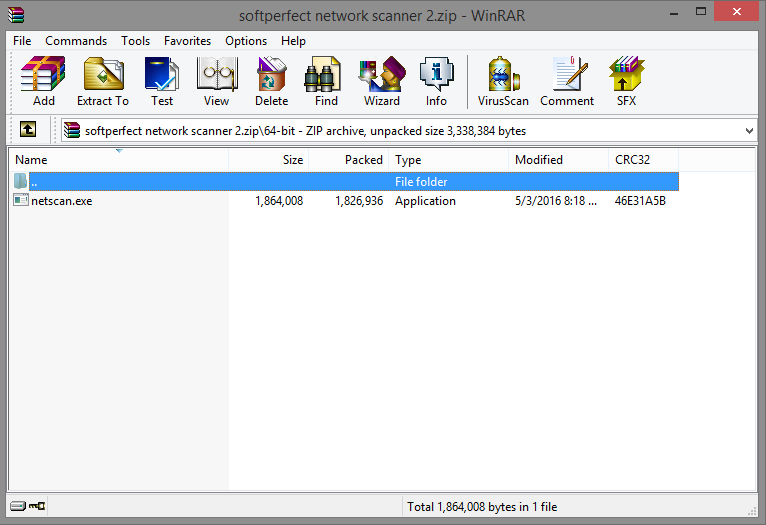
Task: Click the status bar total bytes text
Action: coord(482,507)
